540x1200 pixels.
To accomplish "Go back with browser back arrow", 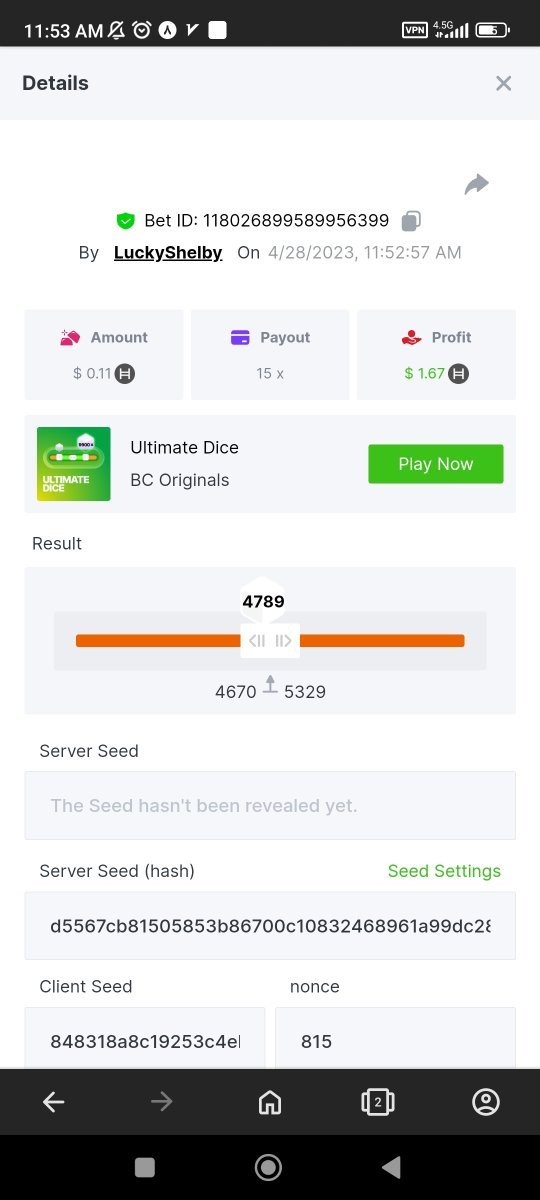I will tap(54, 1102).
